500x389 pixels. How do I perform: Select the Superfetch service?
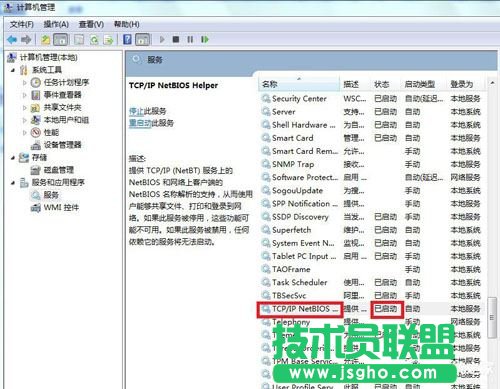(x=372, y=230)
